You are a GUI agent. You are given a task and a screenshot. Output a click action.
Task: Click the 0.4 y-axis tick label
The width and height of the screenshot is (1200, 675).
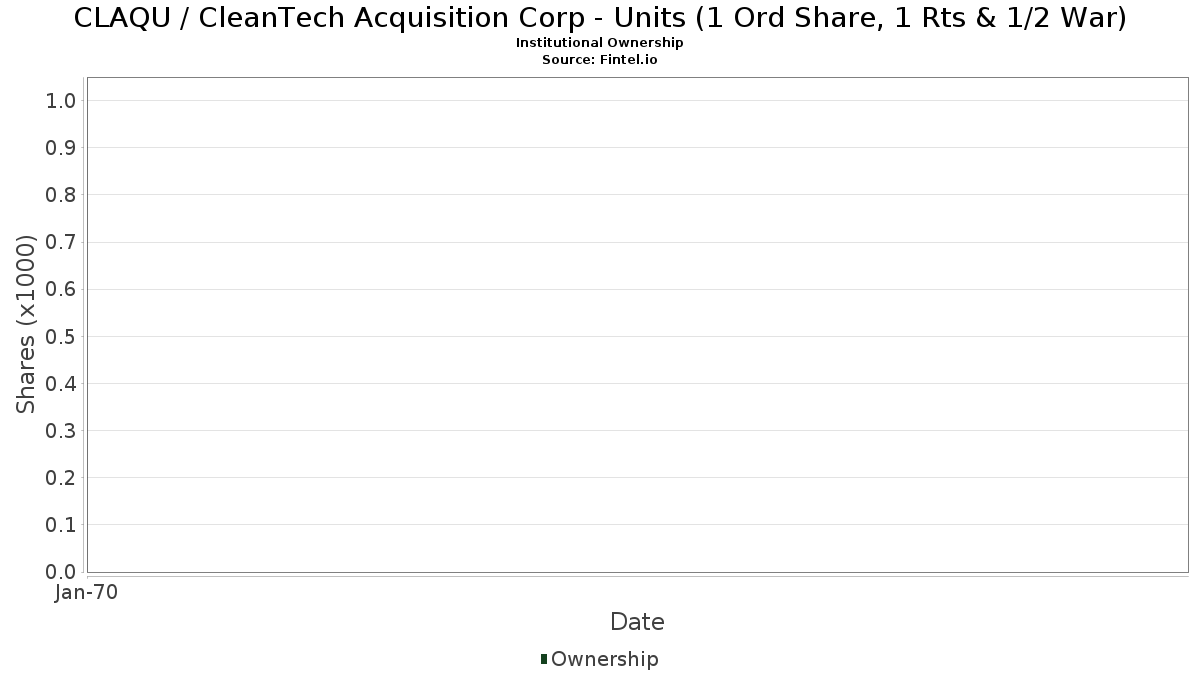point(61,384)
